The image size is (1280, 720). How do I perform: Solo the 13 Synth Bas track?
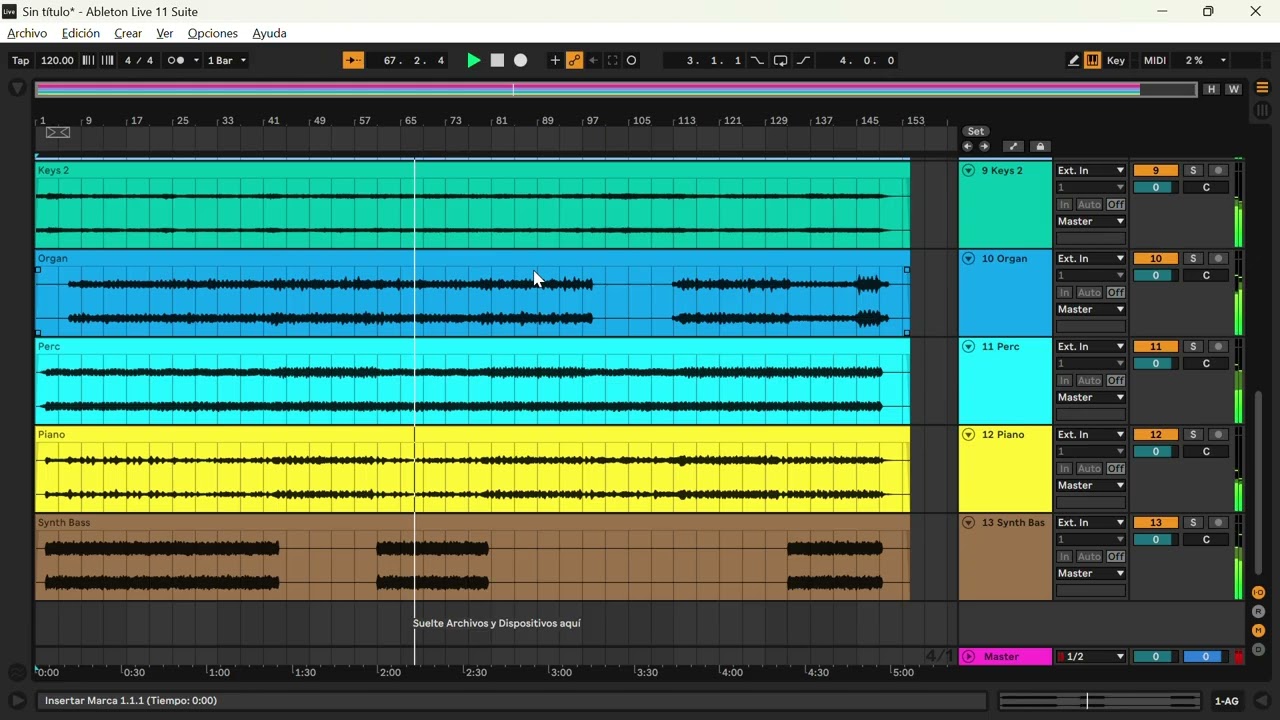coord(1192,523)
